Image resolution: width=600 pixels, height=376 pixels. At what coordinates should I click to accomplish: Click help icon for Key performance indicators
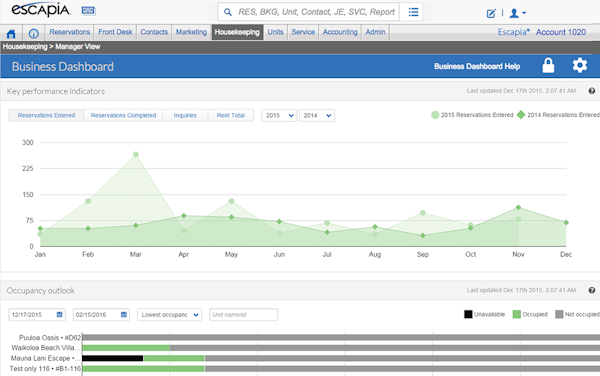[592, 91]
